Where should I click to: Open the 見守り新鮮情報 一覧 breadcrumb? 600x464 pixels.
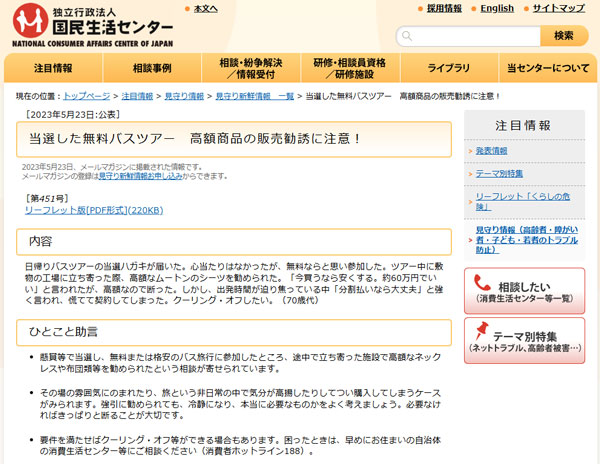click(x=254, y=96)
